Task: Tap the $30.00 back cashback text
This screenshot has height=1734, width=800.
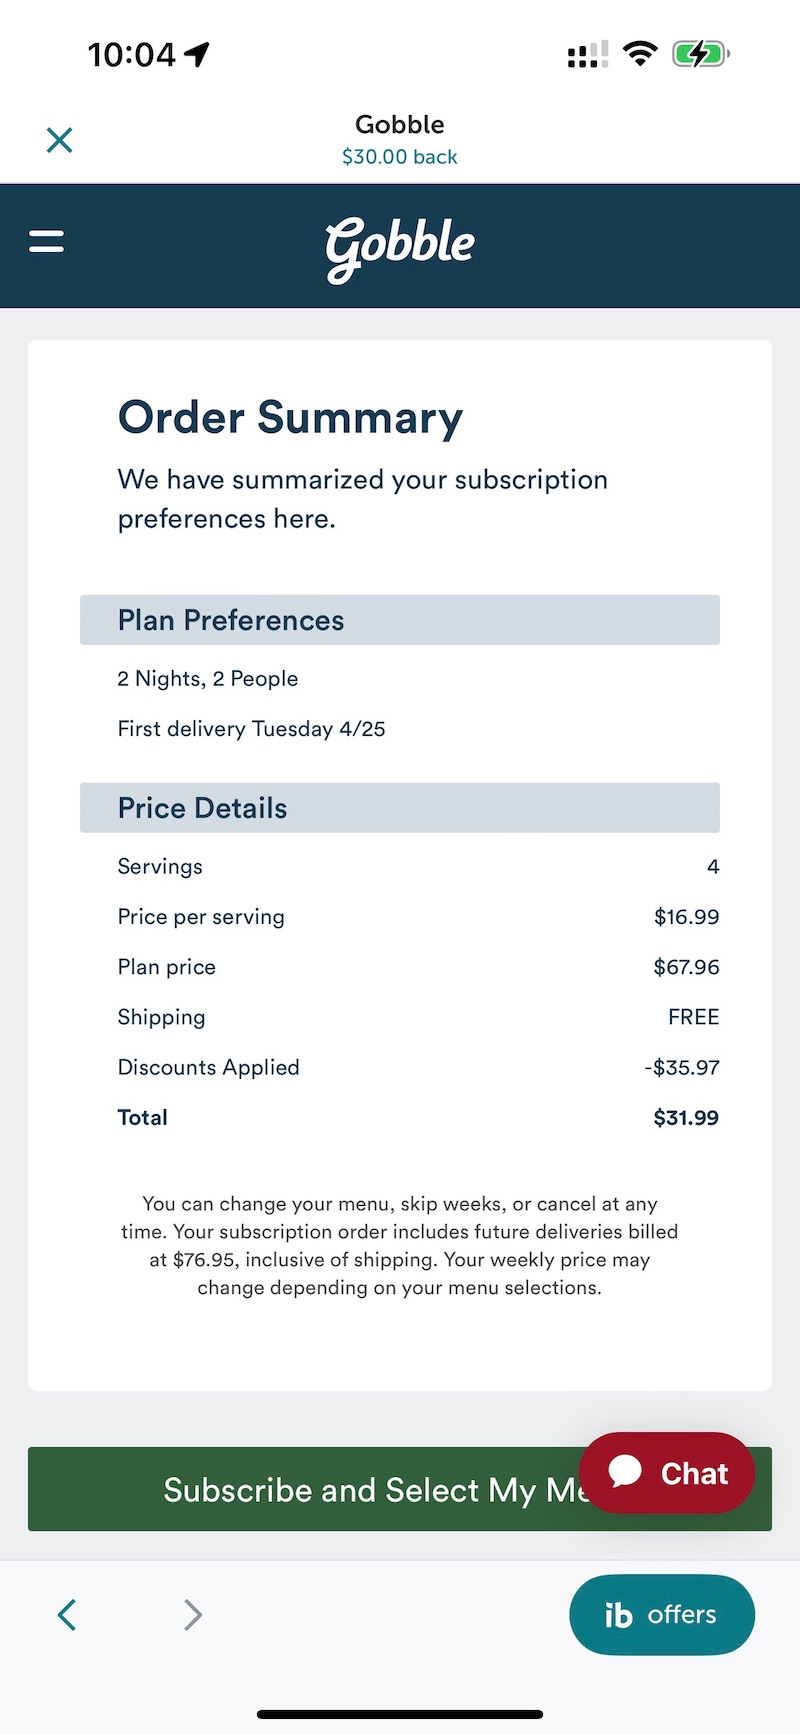Action: click(x=400, y=157)
